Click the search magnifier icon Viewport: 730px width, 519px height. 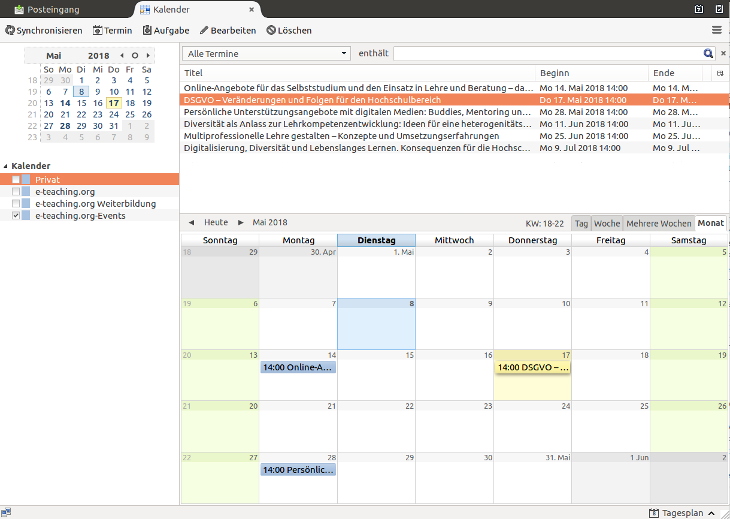708,53
